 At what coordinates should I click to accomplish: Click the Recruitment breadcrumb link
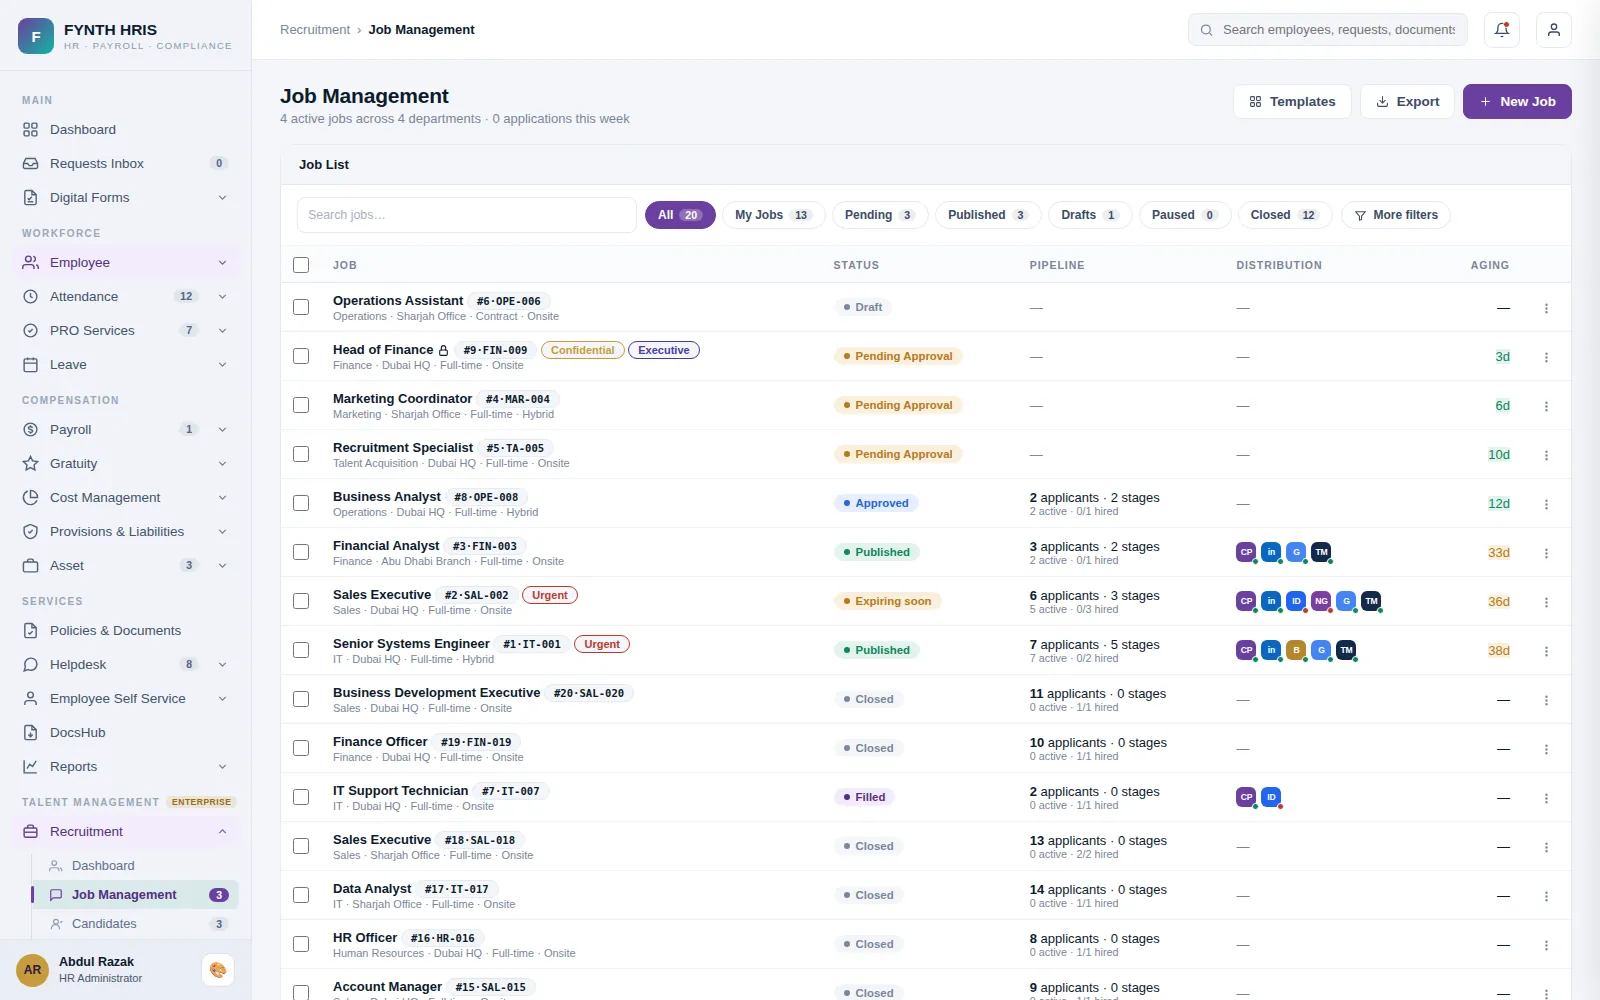click(315, 30)
